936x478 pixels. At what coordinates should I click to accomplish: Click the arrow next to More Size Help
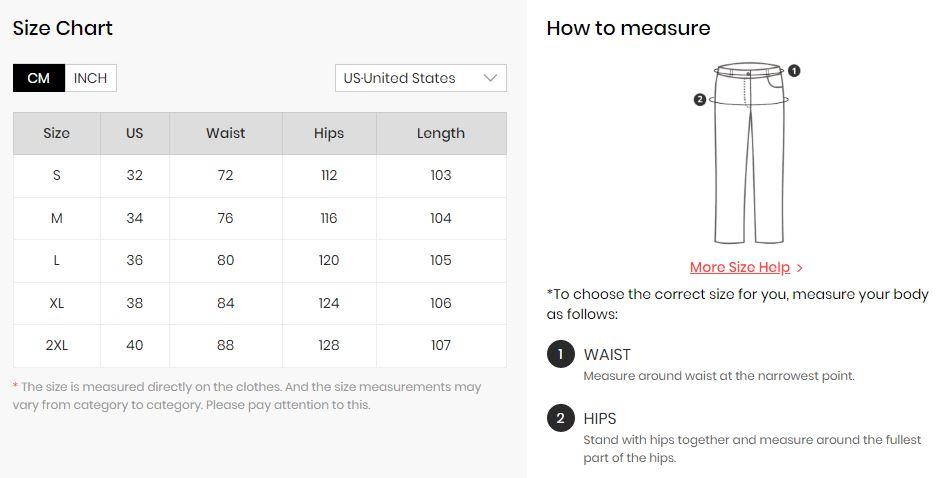(x=800, y=268)
